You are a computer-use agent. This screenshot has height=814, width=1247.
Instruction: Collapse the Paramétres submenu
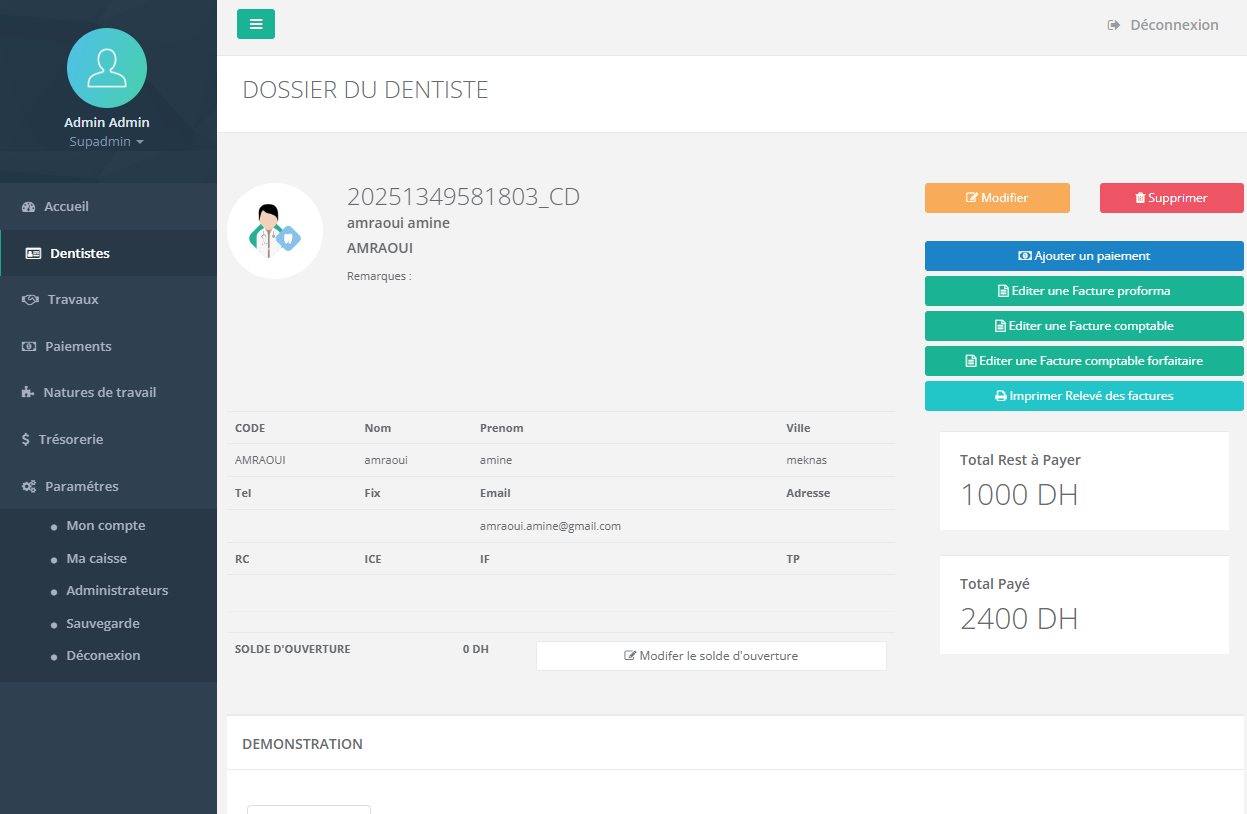[x=81, y=486]
